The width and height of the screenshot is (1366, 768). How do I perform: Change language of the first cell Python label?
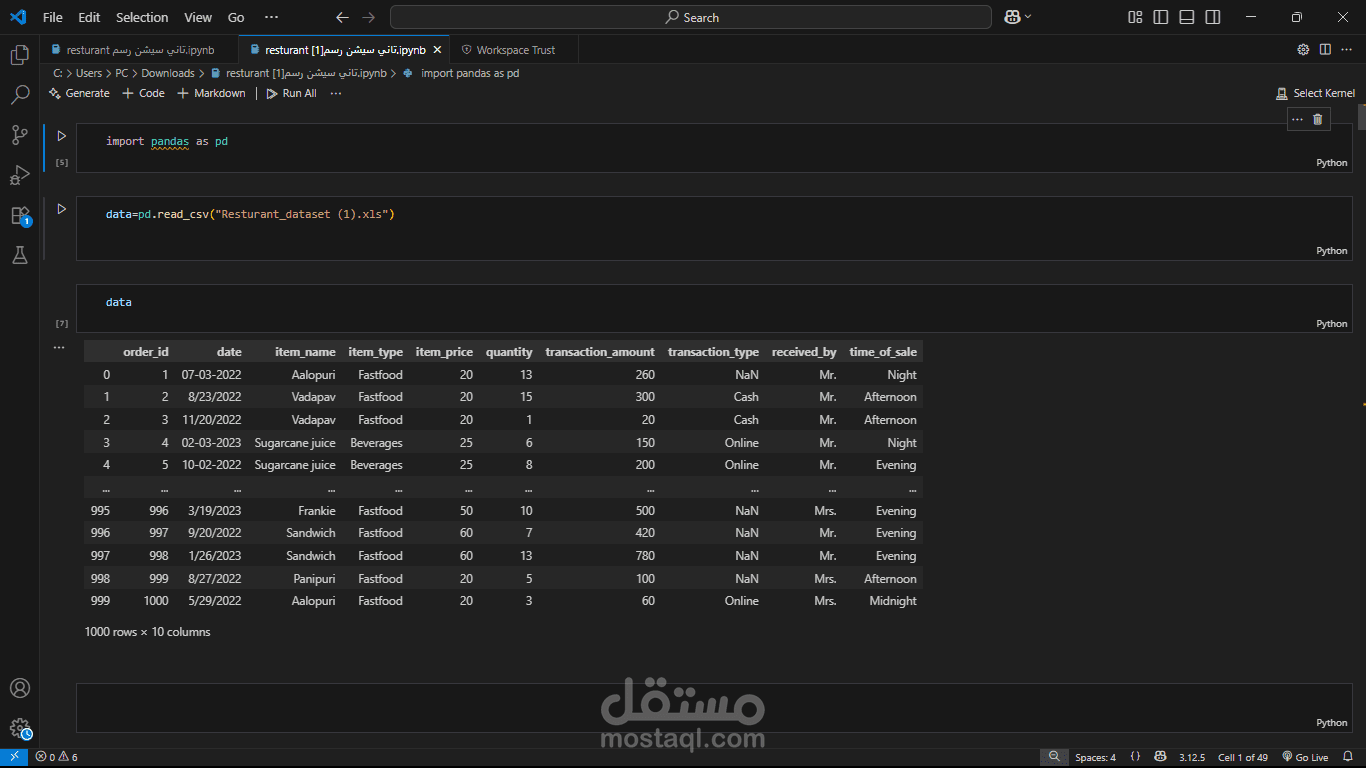tap(1331, 163)
